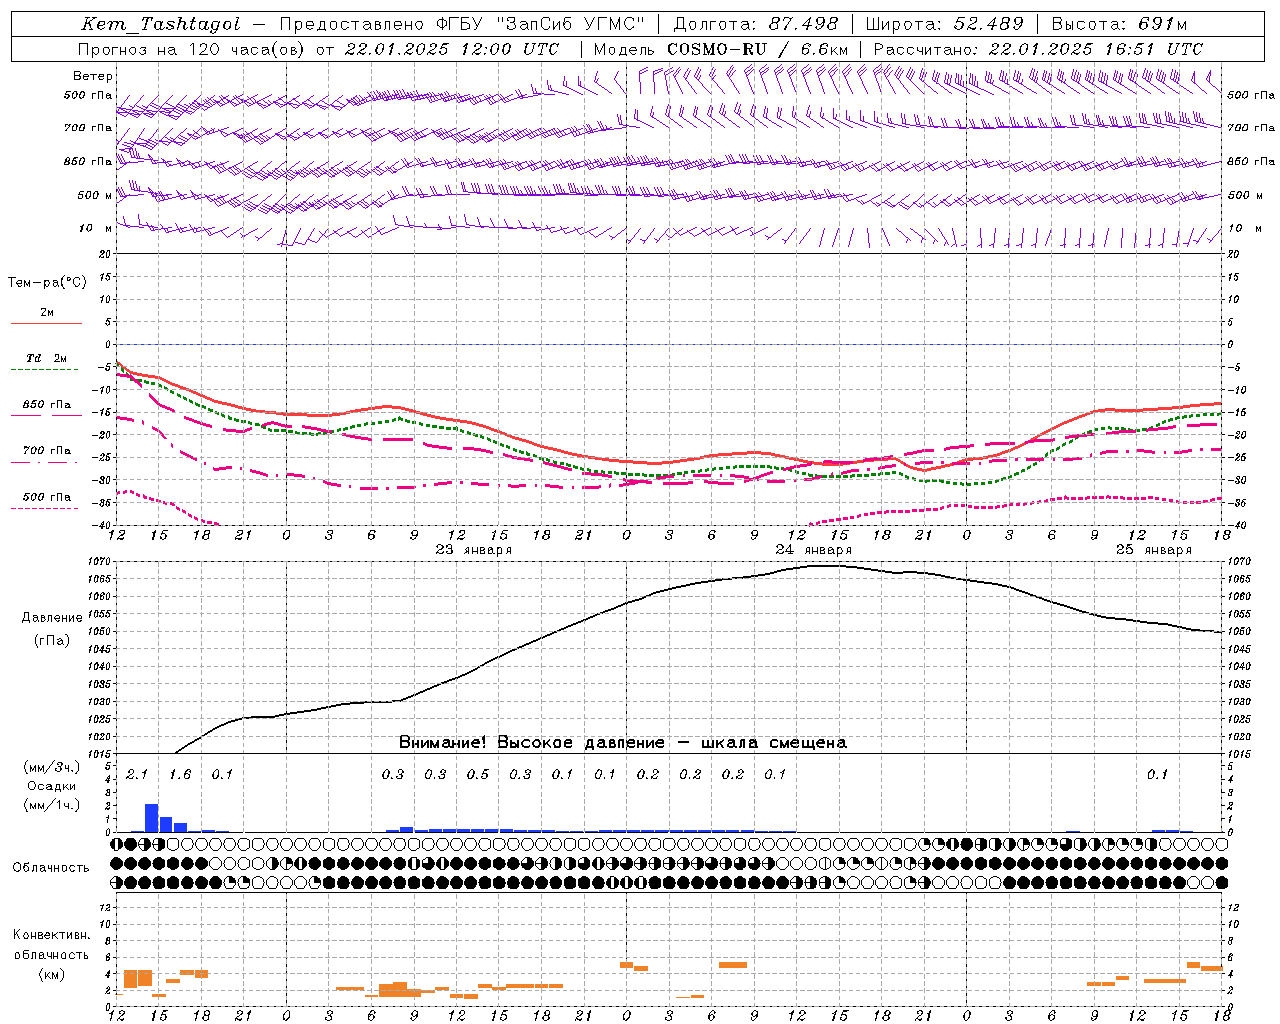Click the 2.1 precipitation amount
The height and width of the screenshot is (1024, 1280).
(x=137, y=774)
